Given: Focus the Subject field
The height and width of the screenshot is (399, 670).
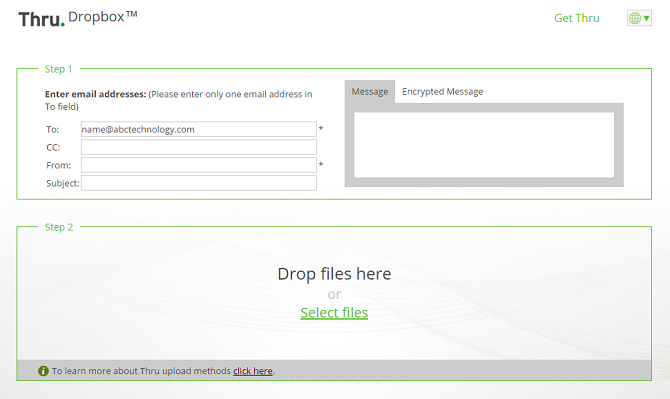Looking at the screenshot, I should tap(199, 183).
